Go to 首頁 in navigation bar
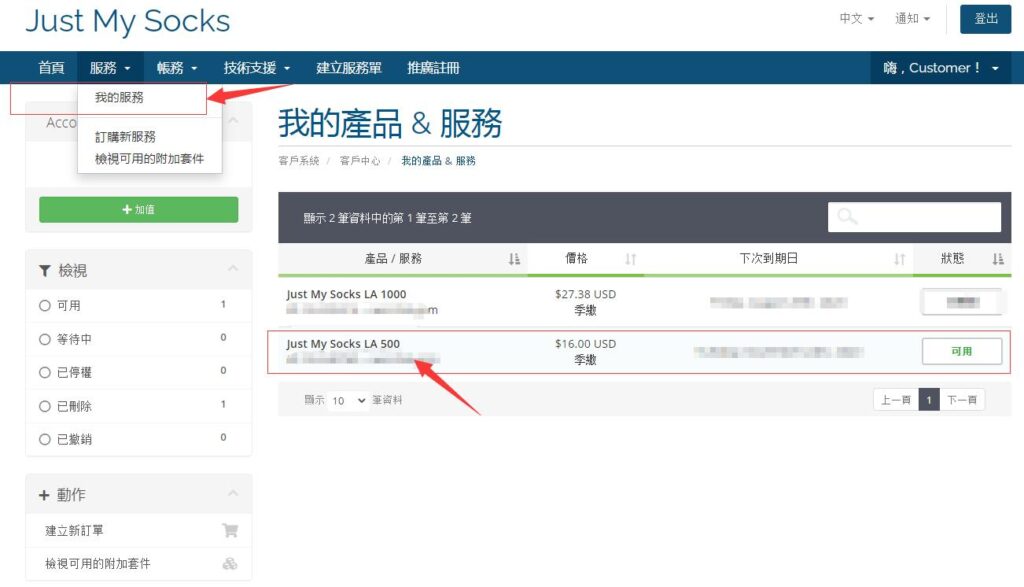The image size is (1024, 587). point(51,67)
